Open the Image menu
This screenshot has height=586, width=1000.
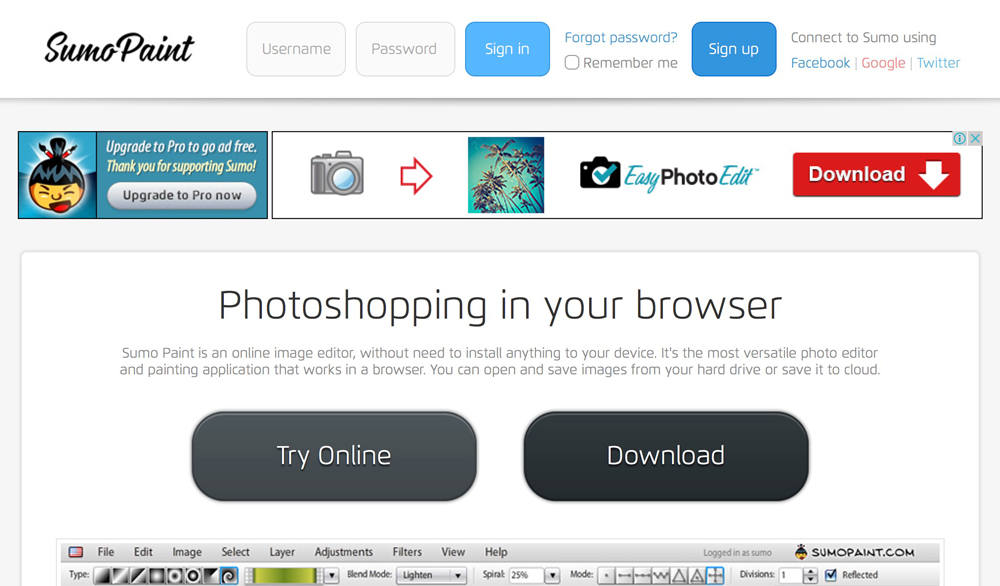(x=187, y=552)
